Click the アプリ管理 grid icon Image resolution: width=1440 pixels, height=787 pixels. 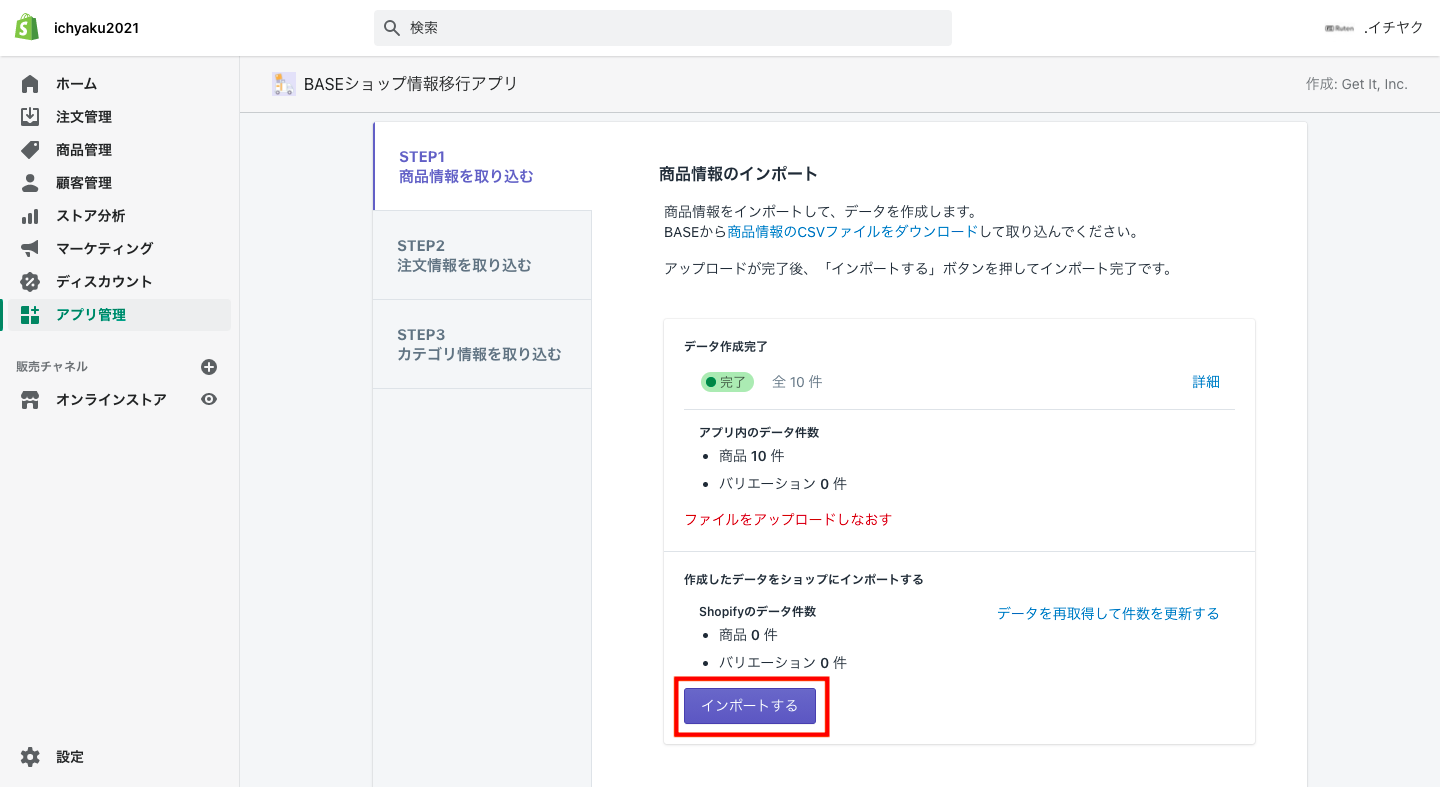pyautogui.click(x=30, y=315)
